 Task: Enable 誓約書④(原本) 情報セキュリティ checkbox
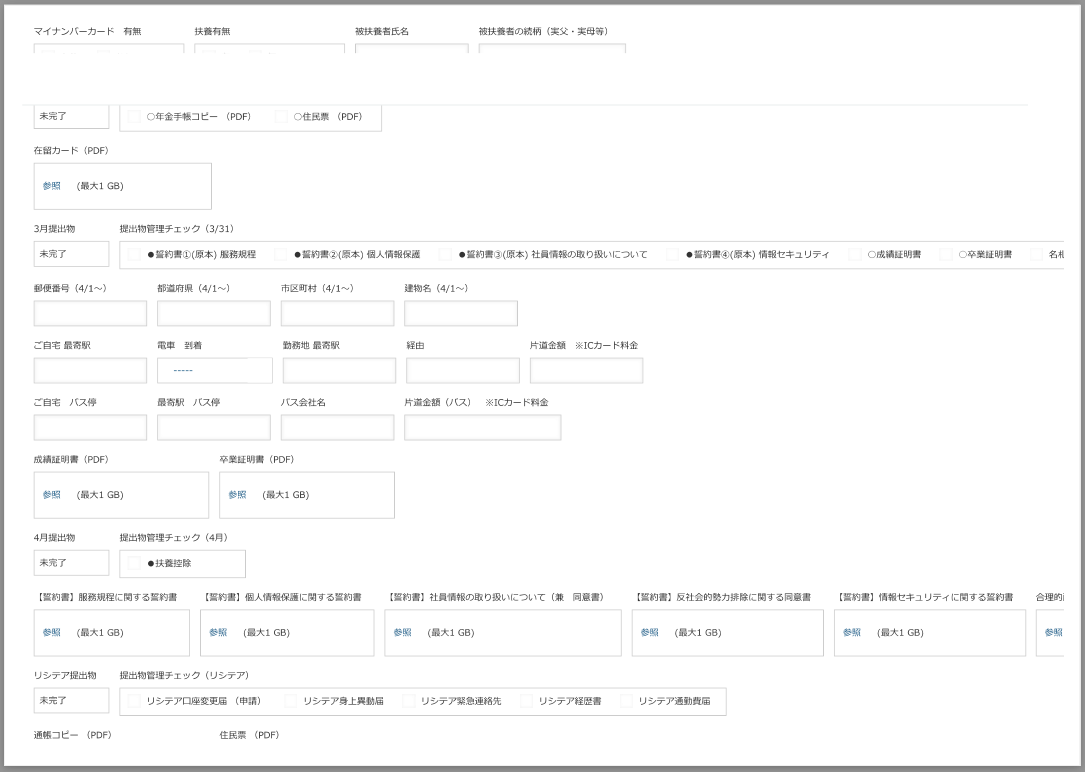673,255
